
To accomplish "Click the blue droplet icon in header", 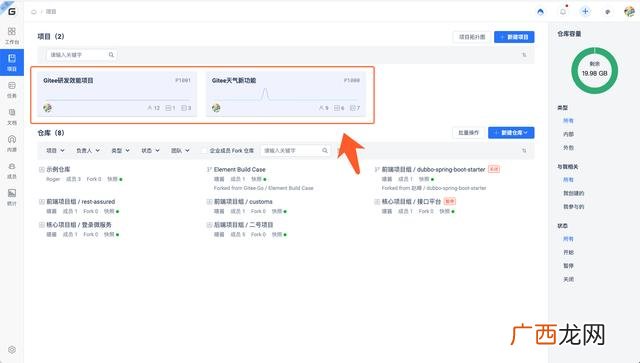I will tap(540, 12).
